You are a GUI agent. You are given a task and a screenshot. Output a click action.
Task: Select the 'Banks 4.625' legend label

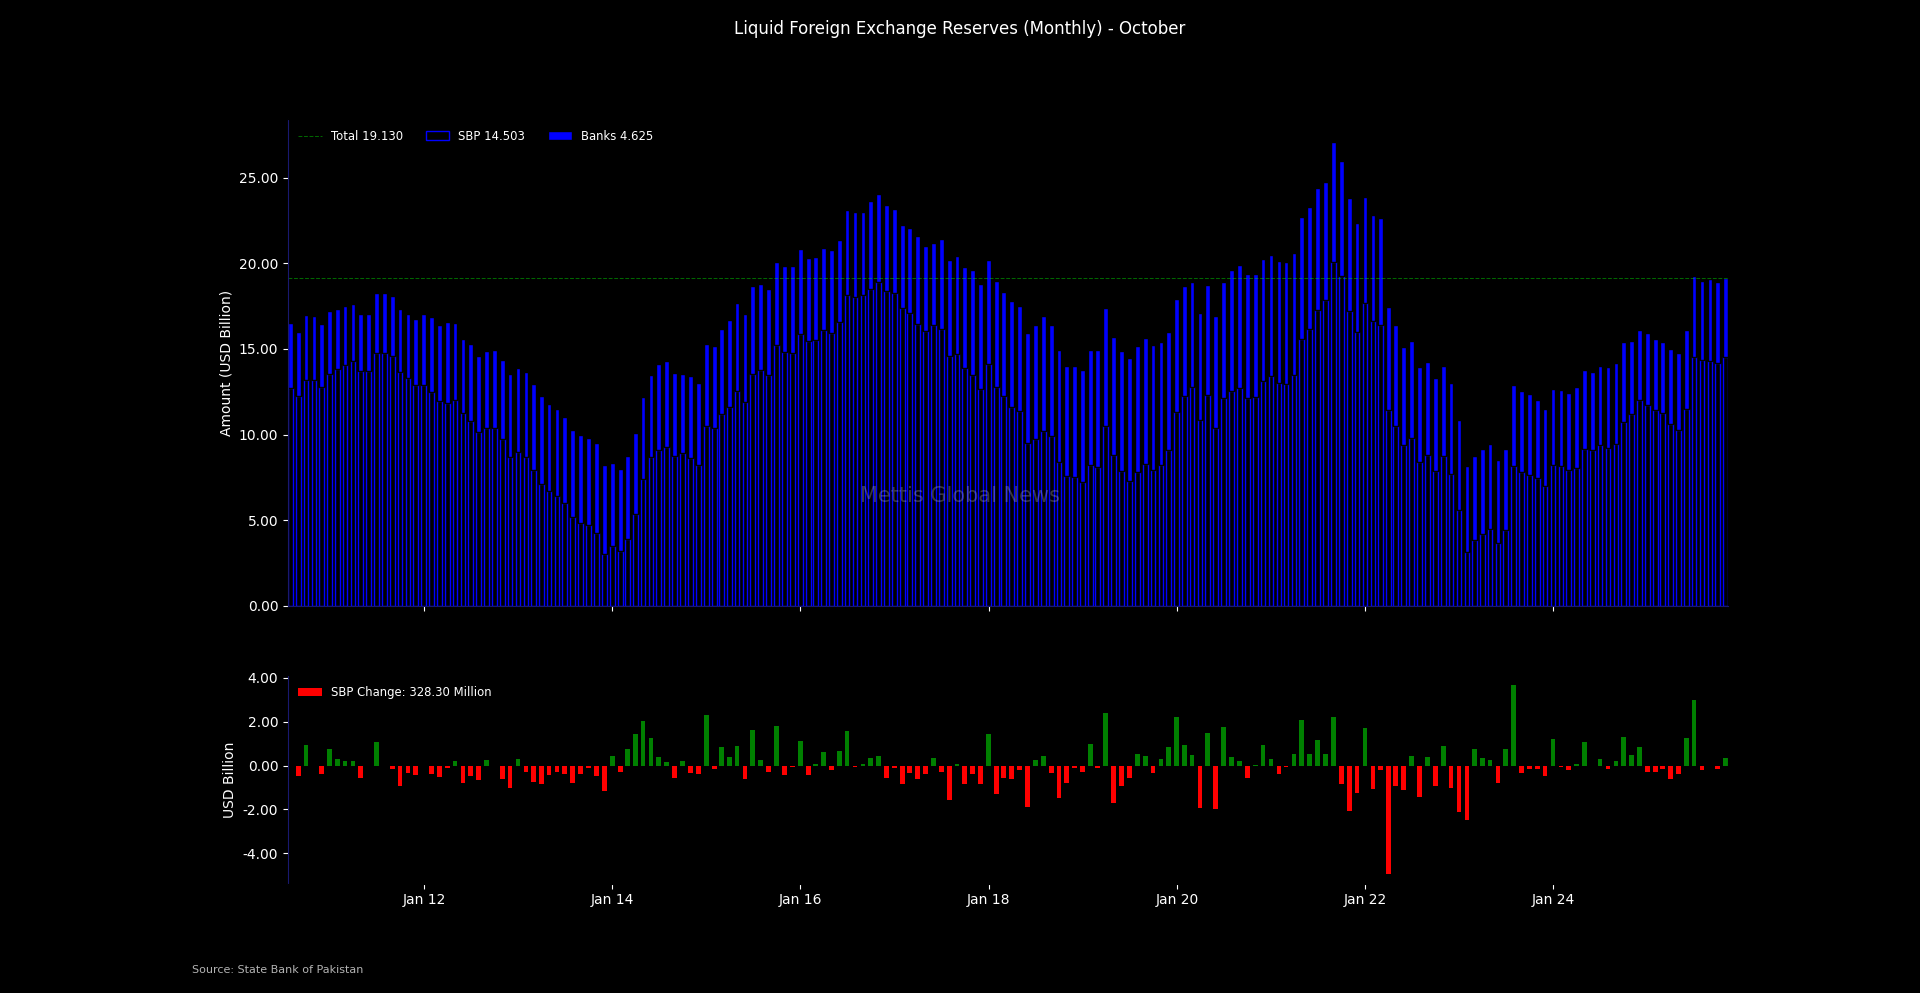pos(616,136)
